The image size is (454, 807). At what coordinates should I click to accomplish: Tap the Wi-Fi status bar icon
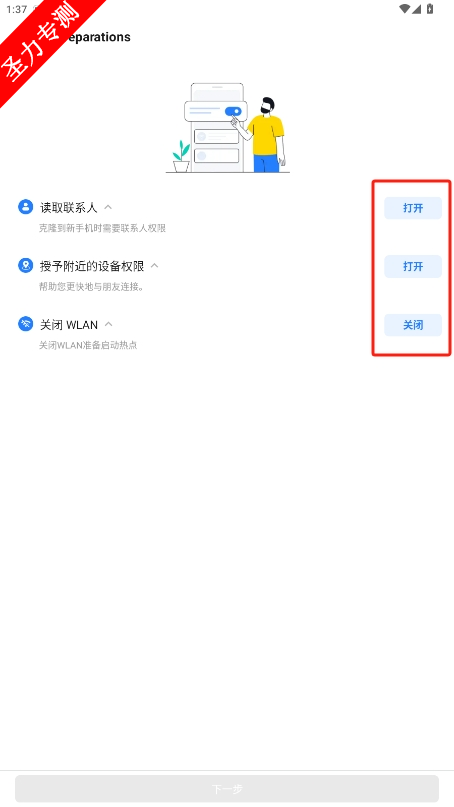(x=405, y=9)
